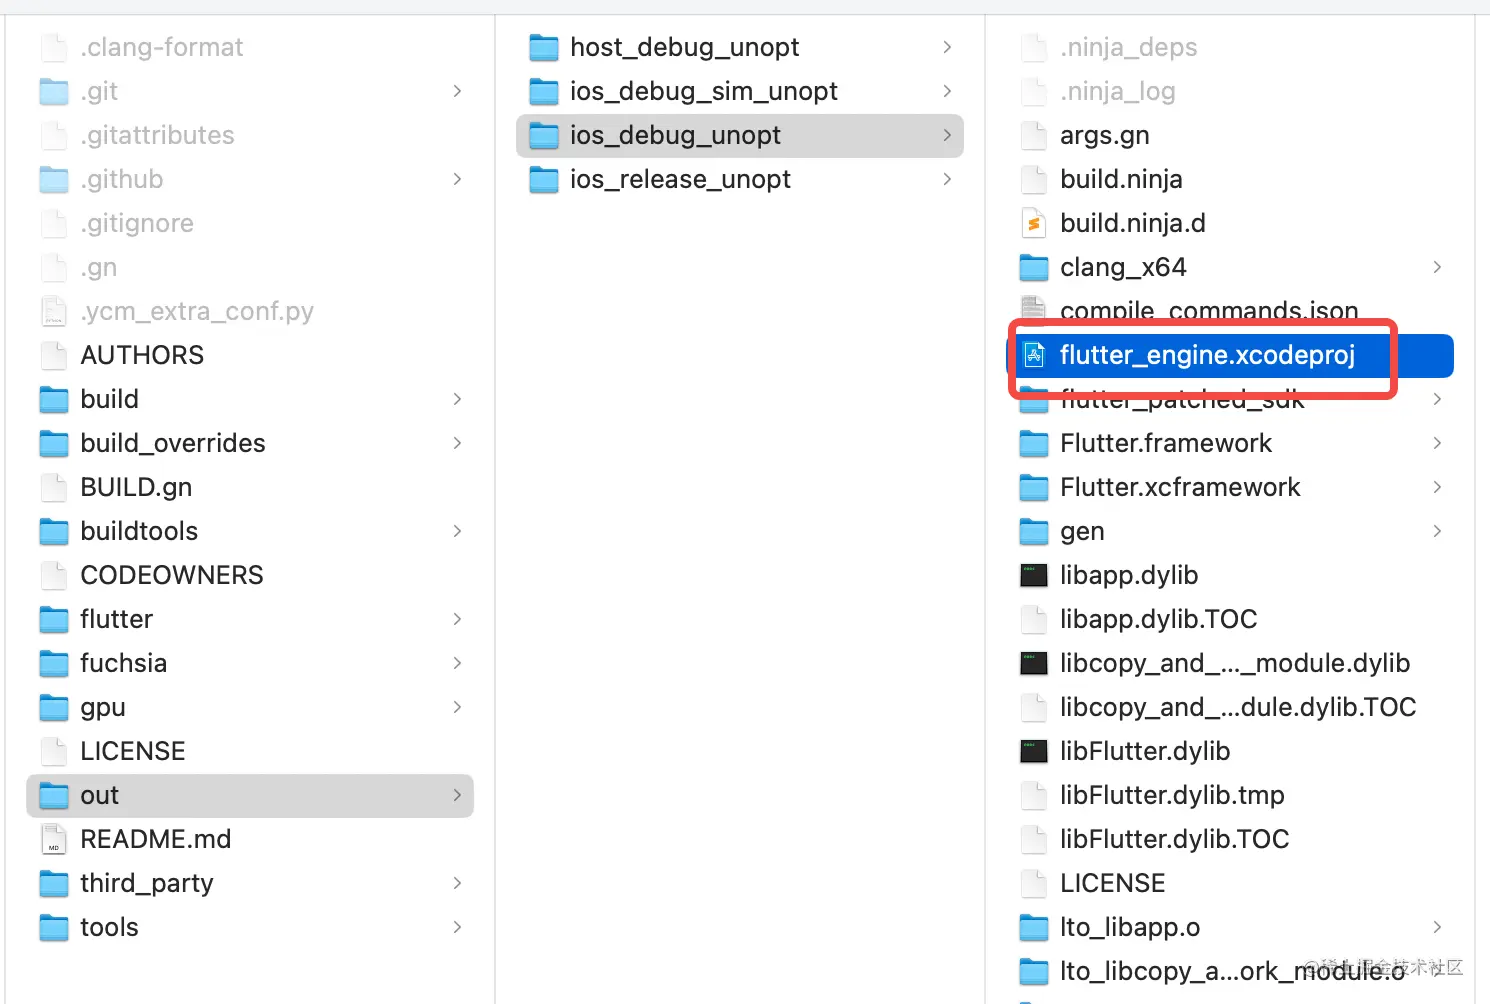
Task: Expand the build_overrides folder chevron
Action: click(457, 443)
